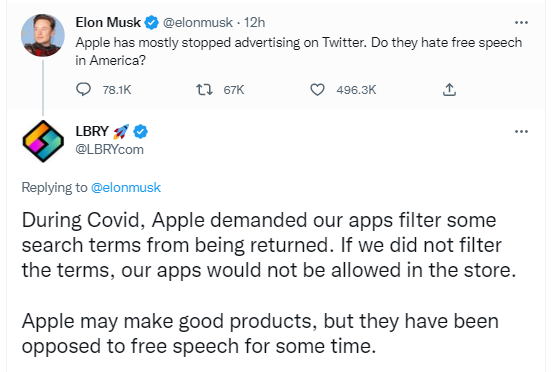Click the rocket emoji next to LBRY
The width and height of the screenshot is (554, 372).
[121, 132]
